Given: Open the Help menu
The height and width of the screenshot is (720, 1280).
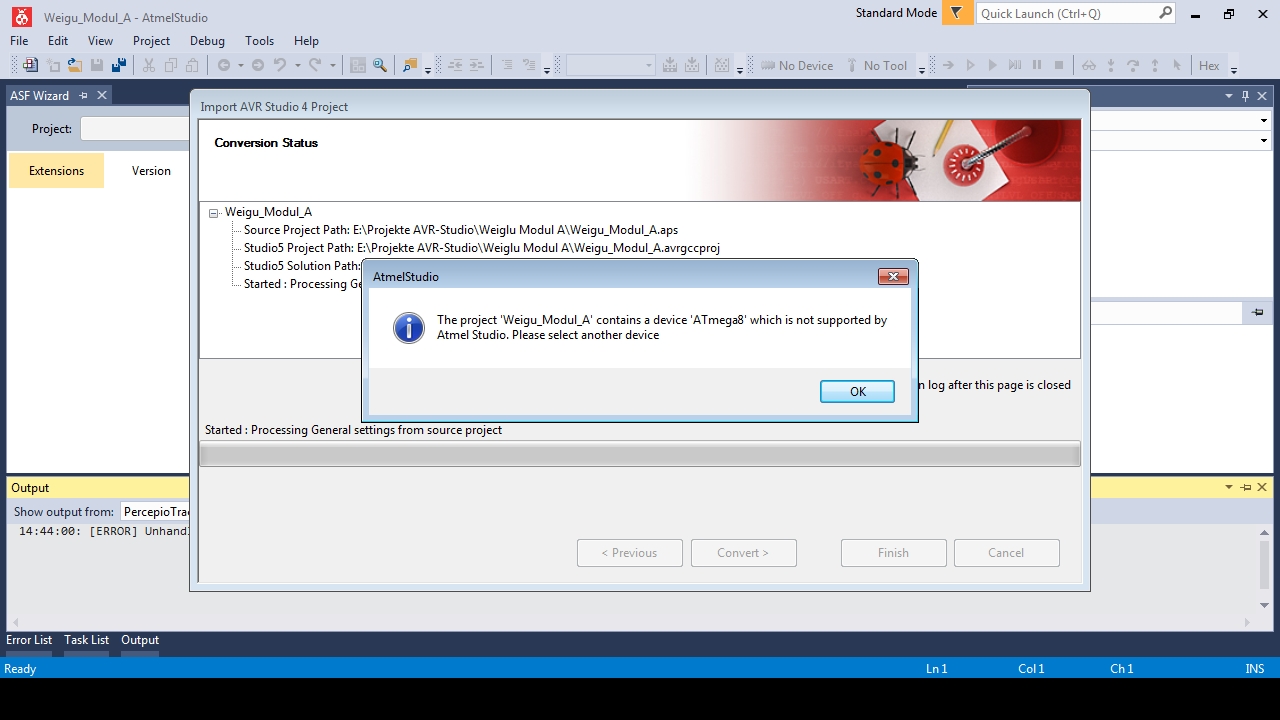Looking at the screenshot, I should click(x=306, y=41).
